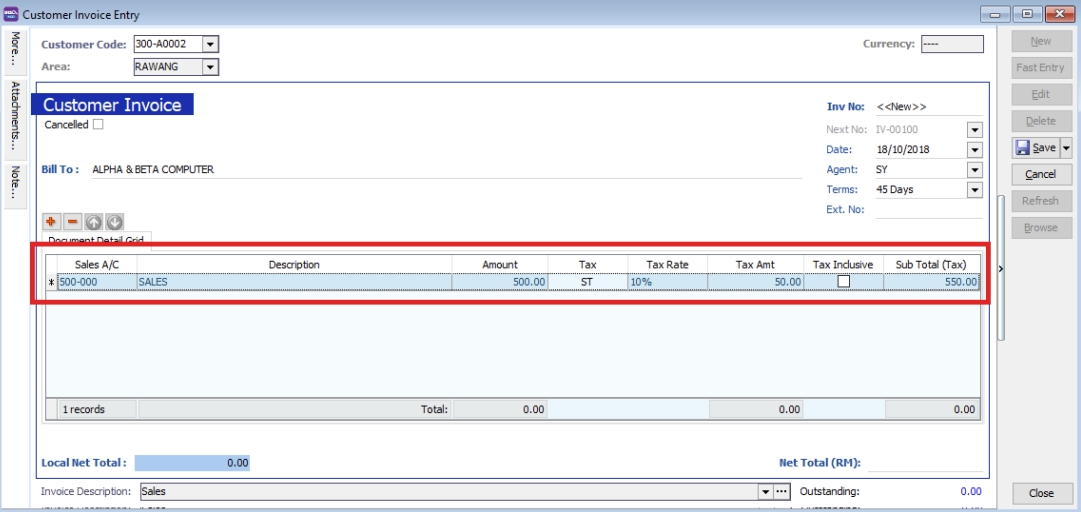The height and width of the screenshot is (512, 1081).
Task: Open Date picker dropdown
Action: (975, 150)
